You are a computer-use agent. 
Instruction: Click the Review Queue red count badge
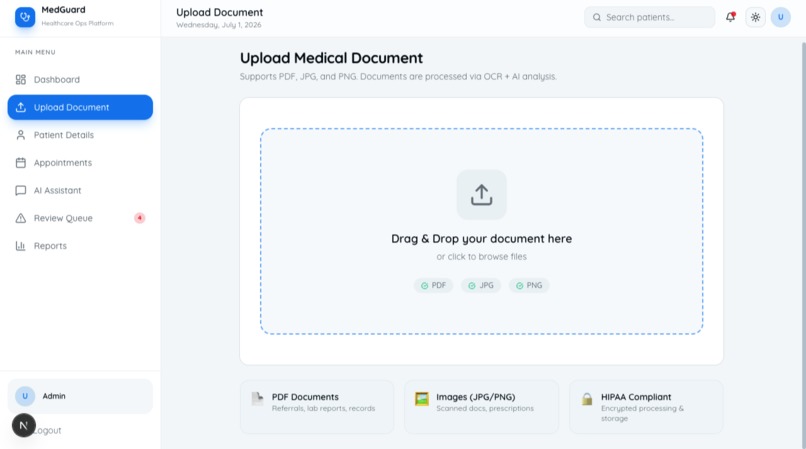coord(139,218)
